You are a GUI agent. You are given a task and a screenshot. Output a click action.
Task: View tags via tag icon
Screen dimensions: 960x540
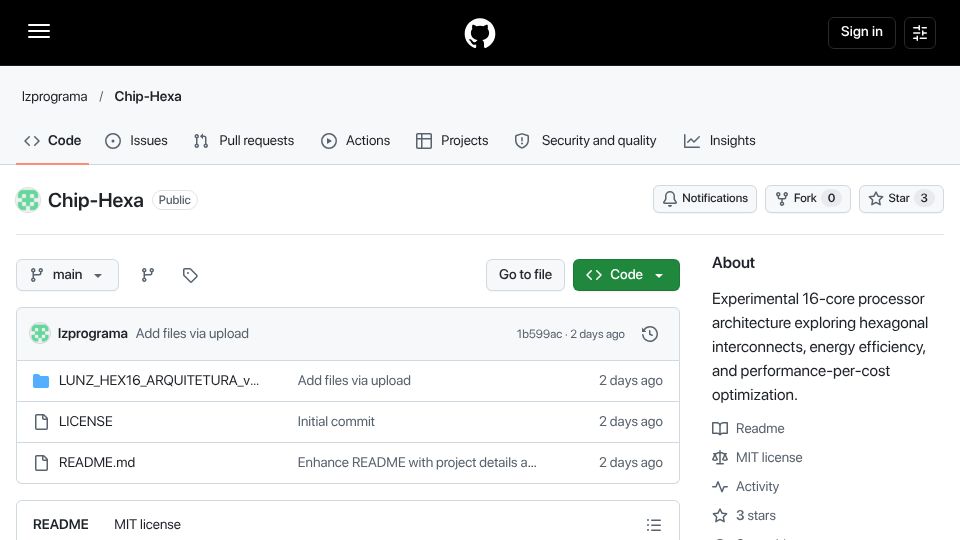click(x=190, y=275)
